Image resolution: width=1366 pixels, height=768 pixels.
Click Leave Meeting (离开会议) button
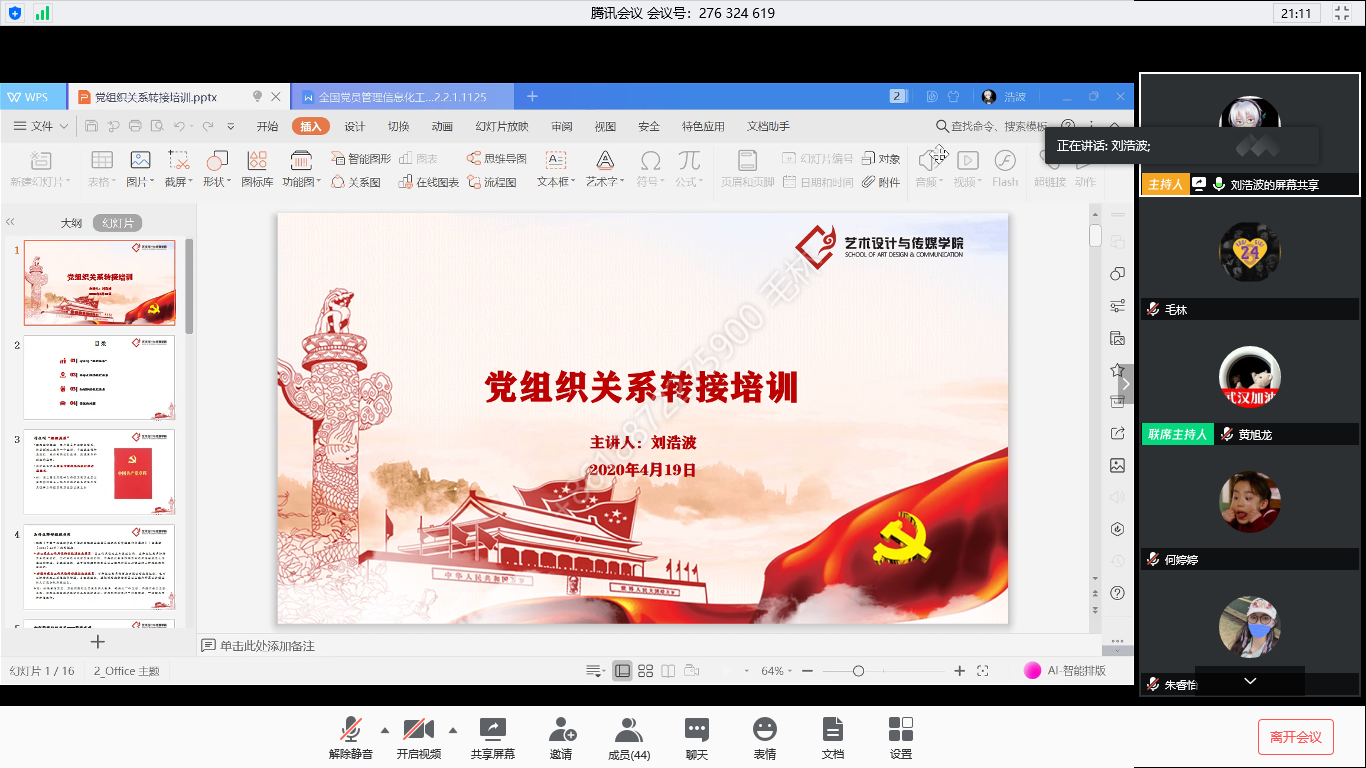pyautogui.click(x=1295, y=737)
